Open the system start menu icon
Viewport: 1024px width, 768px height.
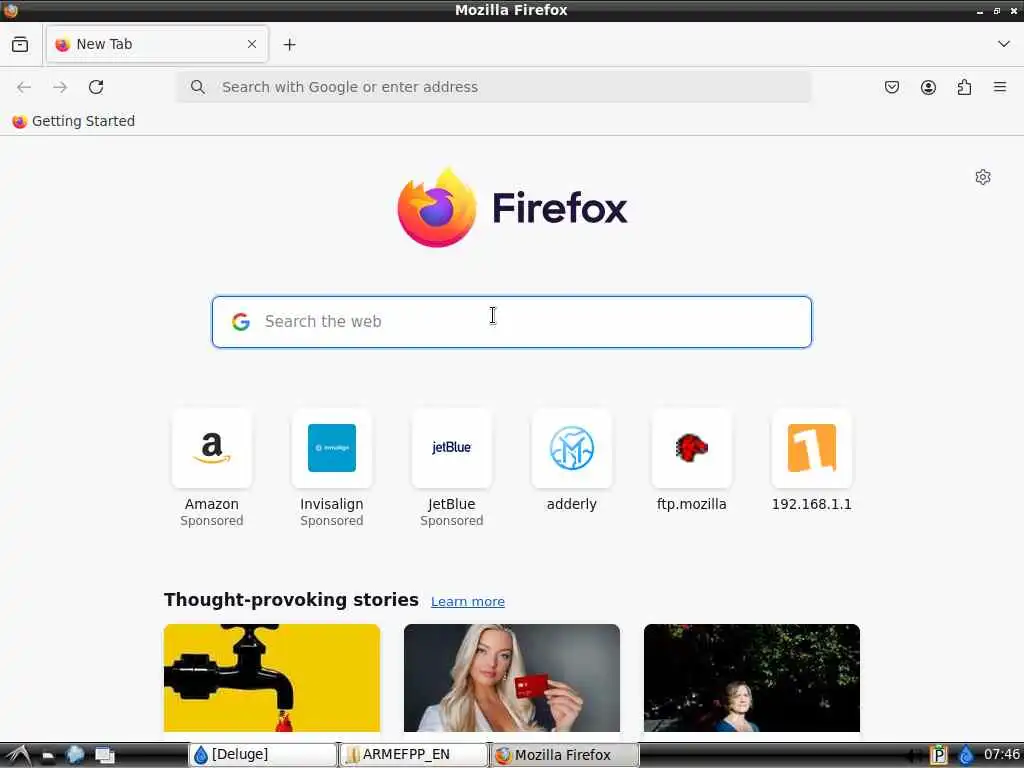[x=18, y=755]
